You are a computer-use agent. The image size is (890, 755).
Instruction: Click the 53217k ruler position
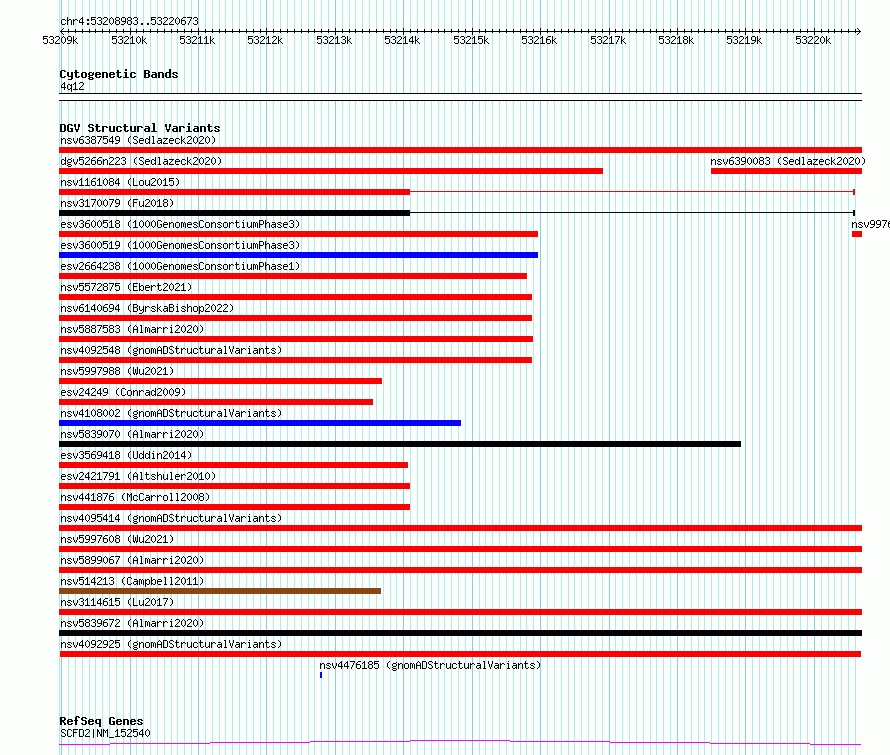(x=608, y=40)
